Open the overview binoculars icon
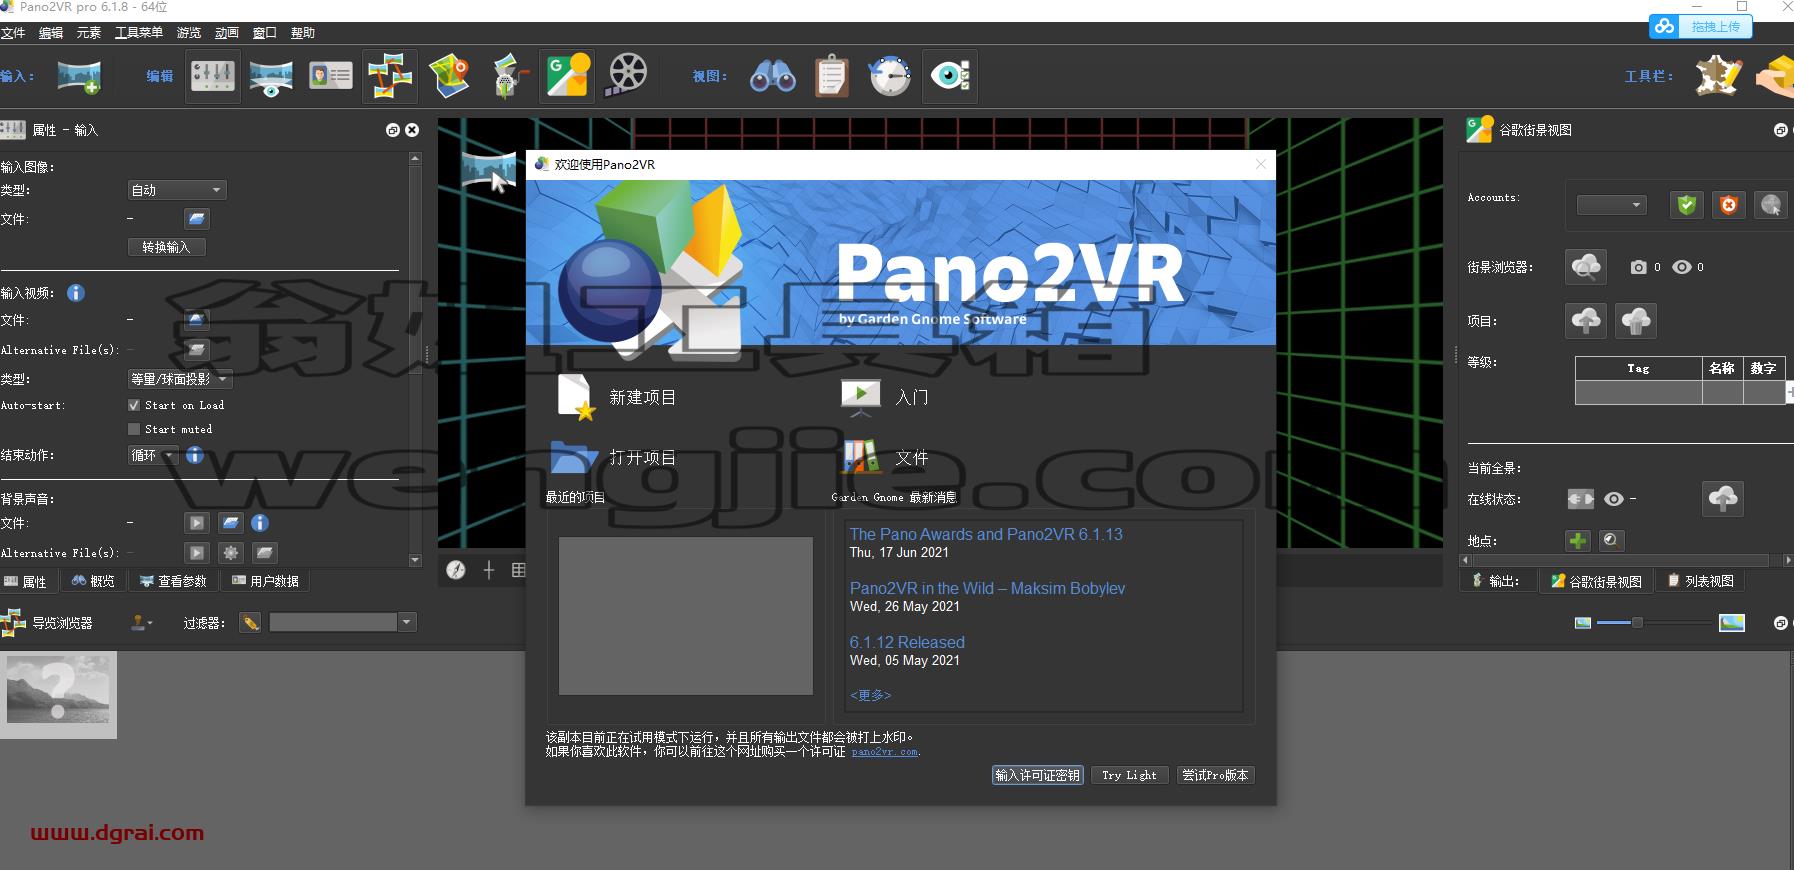This screenshot has height=870, width=1794. point(773,76)
